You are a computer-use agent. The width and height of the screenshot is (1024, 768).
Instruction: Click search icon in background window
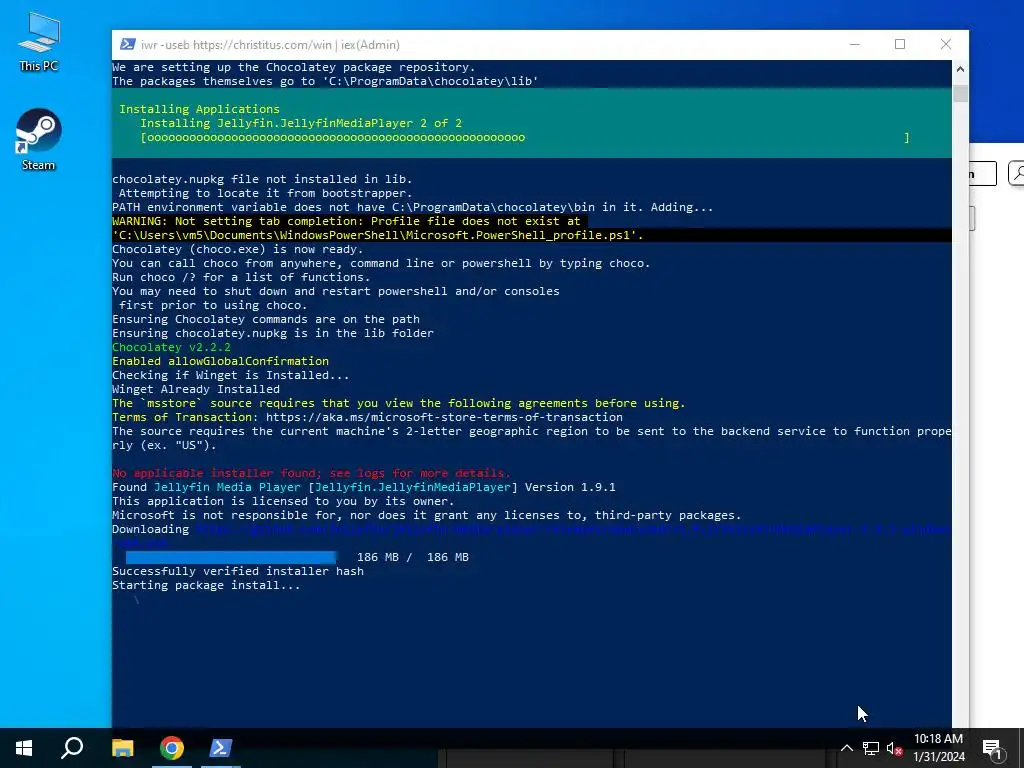click(x=1017, y=174)
